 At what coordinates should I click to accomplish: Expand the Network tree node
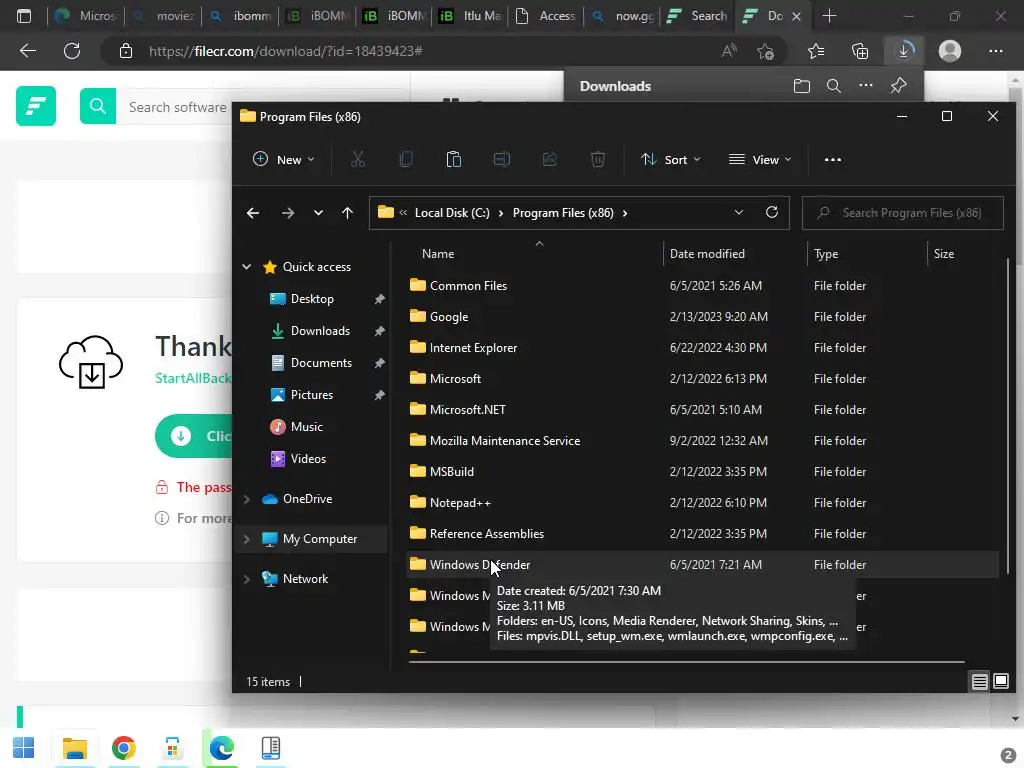[x=247, y=579]
